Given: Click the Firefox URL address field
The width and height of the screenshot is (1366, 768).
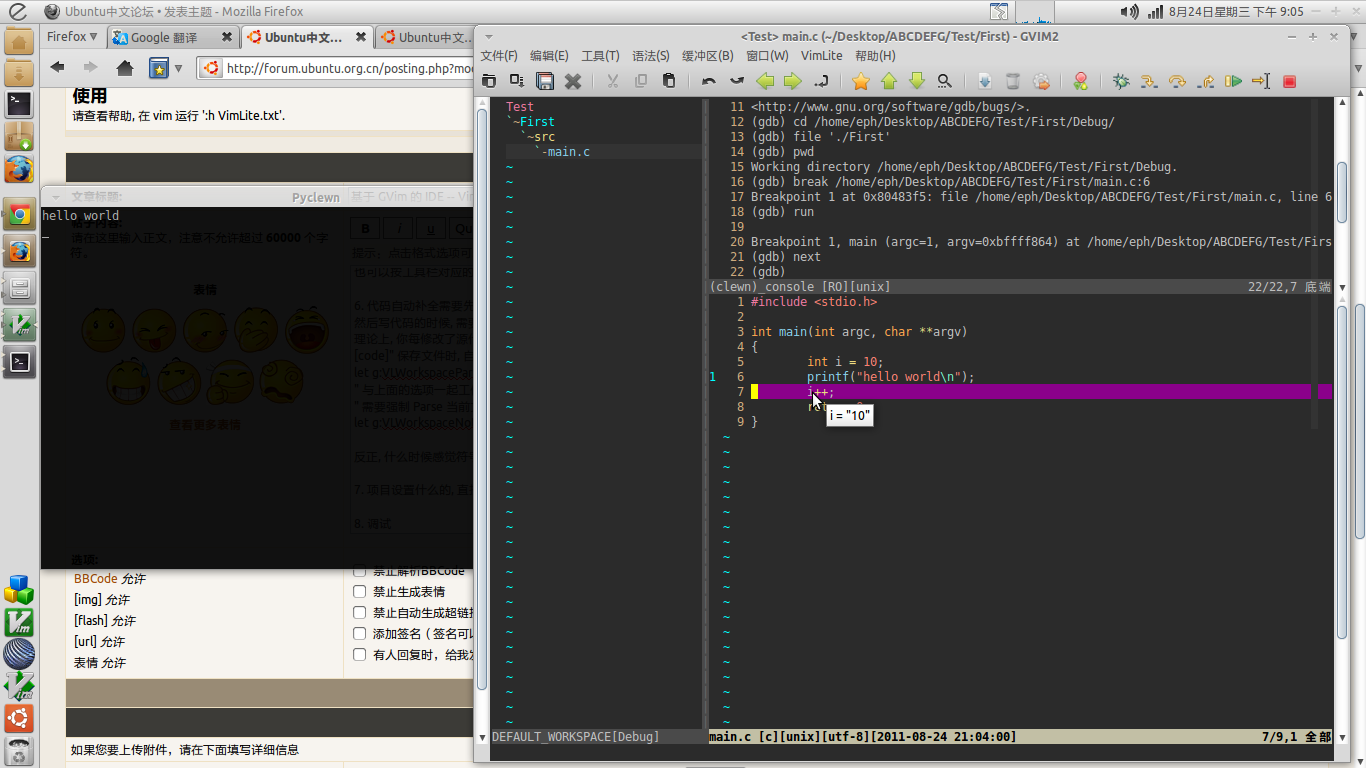Looking at the screenshot, I should (x=350, y=68).
